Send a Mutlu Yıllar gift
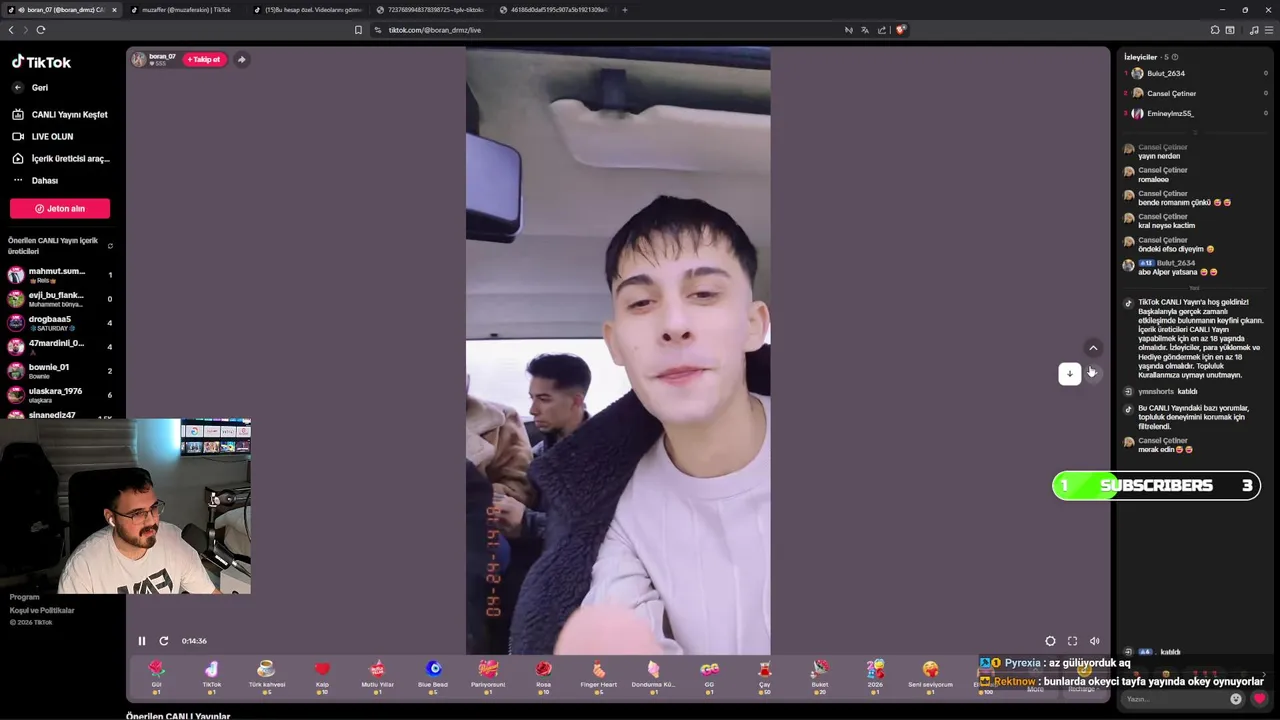Viewport: 1280px width, 720px height. coord(377,676)
